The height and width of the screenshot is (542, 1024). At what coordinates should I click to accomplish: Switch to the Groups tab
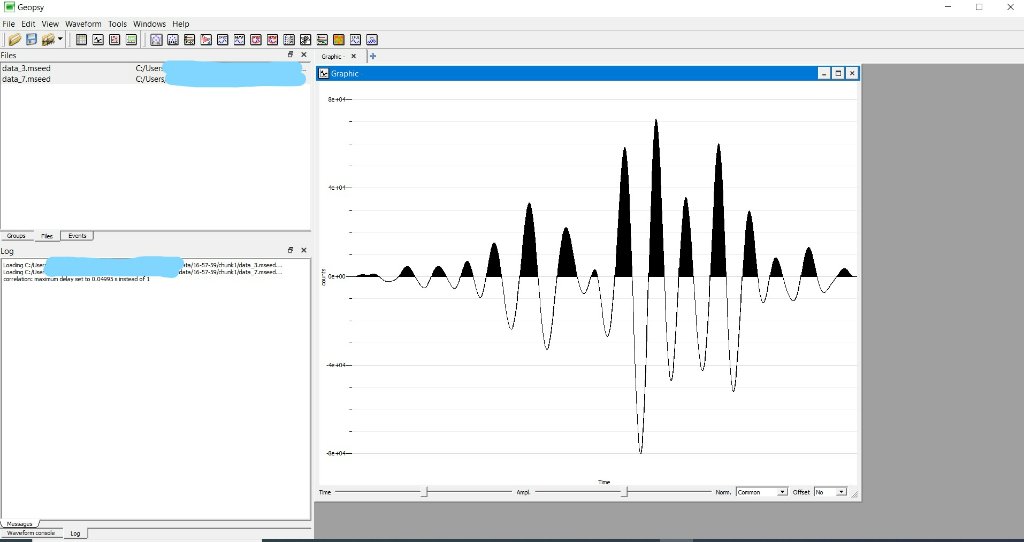tap(17, 236)
